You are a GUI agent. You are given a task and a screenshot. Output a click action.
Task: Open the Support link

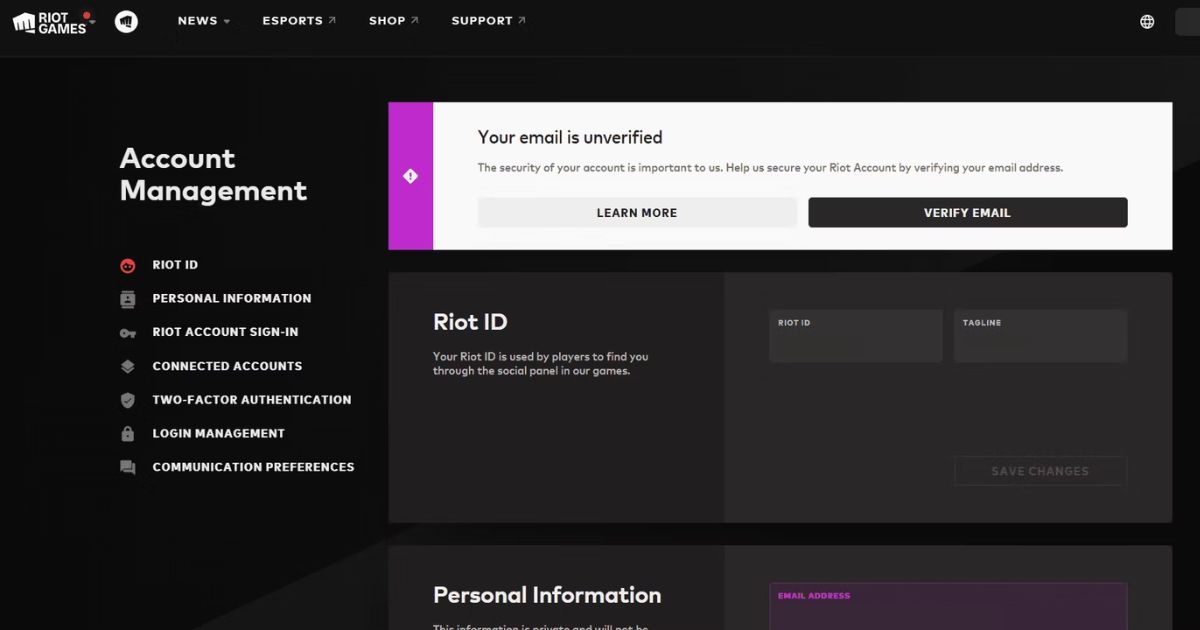pos(488,21)
